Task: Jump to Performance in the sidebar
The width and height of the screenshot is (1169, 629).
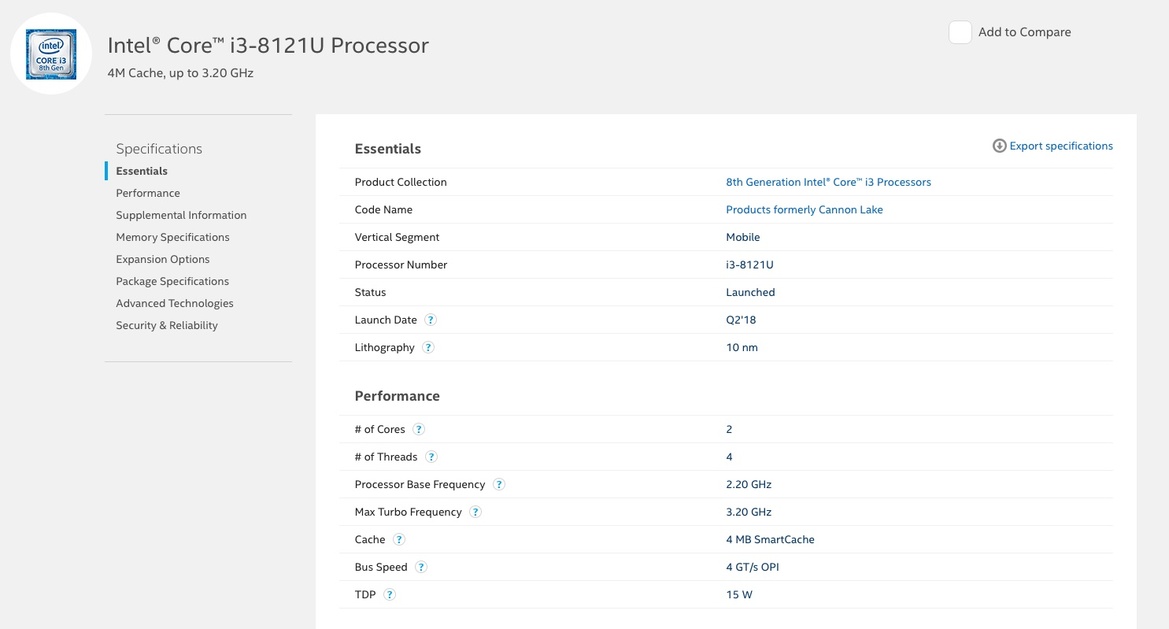Action: [x=148, y=193]
